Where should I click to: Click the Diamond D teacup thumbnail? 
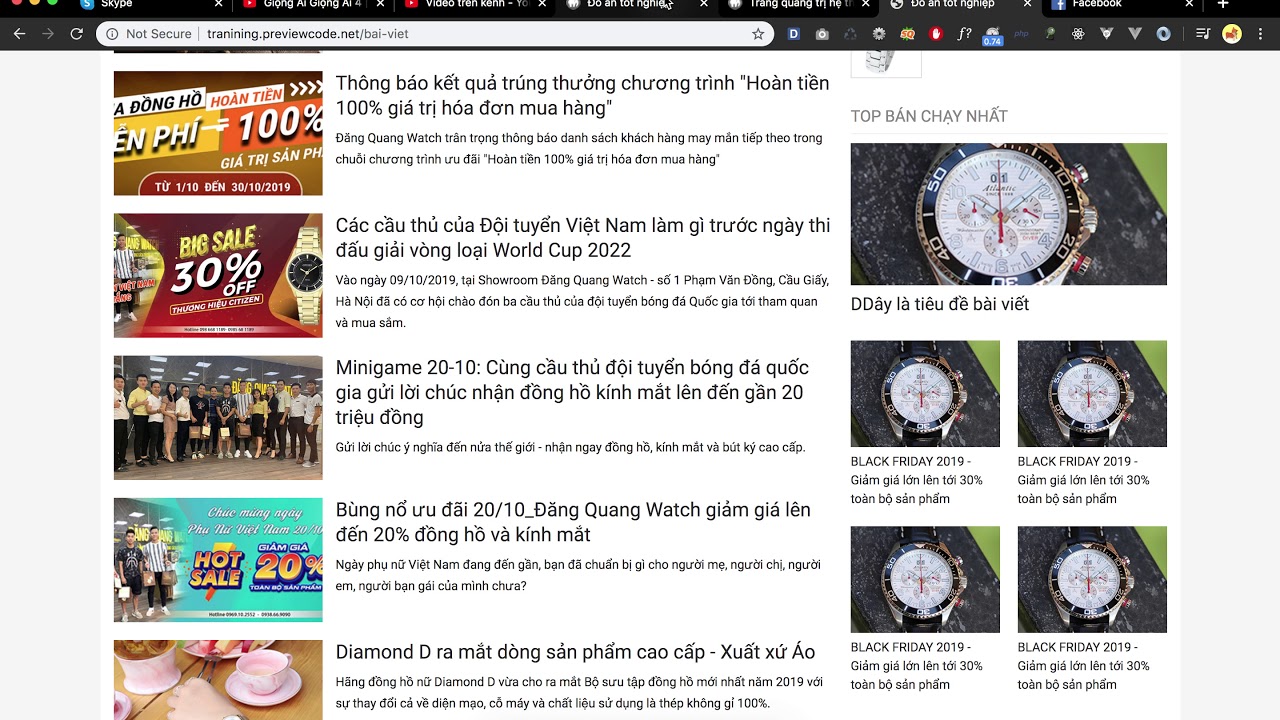(218, 680)
